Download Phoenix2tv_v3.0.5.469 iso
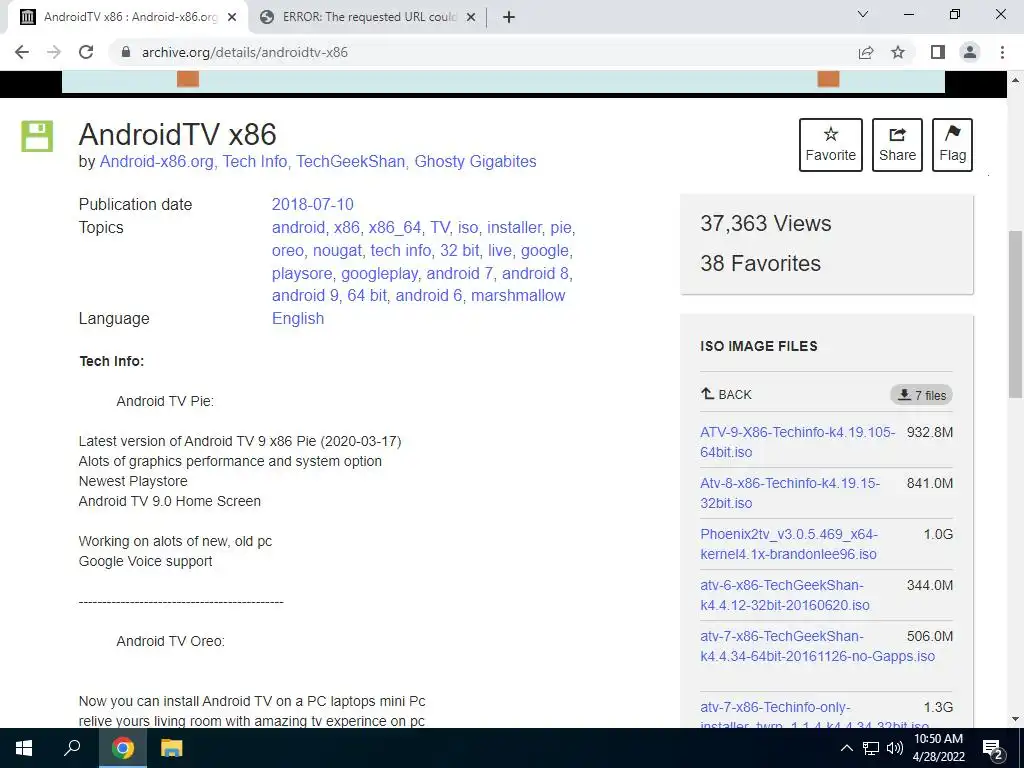 [789, 544]
